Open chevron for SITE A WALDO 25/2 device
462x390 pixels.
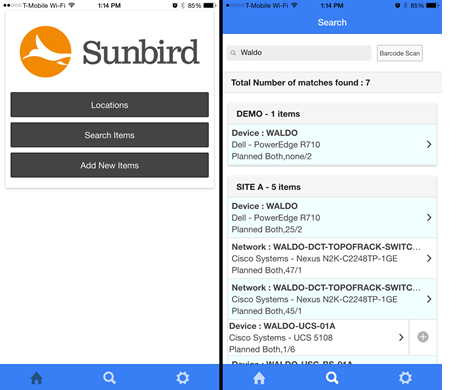point(429,218)
